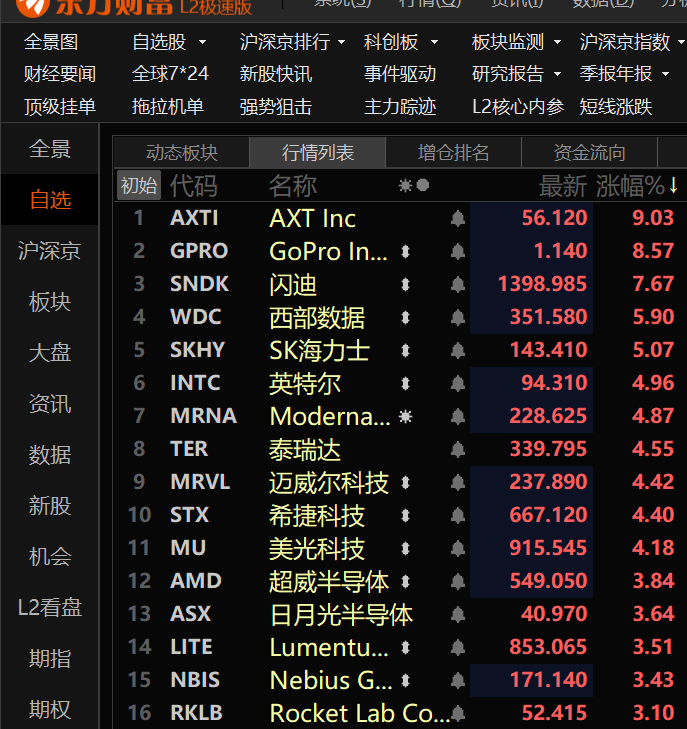687x729 pixels.
Task: Open the 顶级挂单 link
Action: tap(60, 107)
